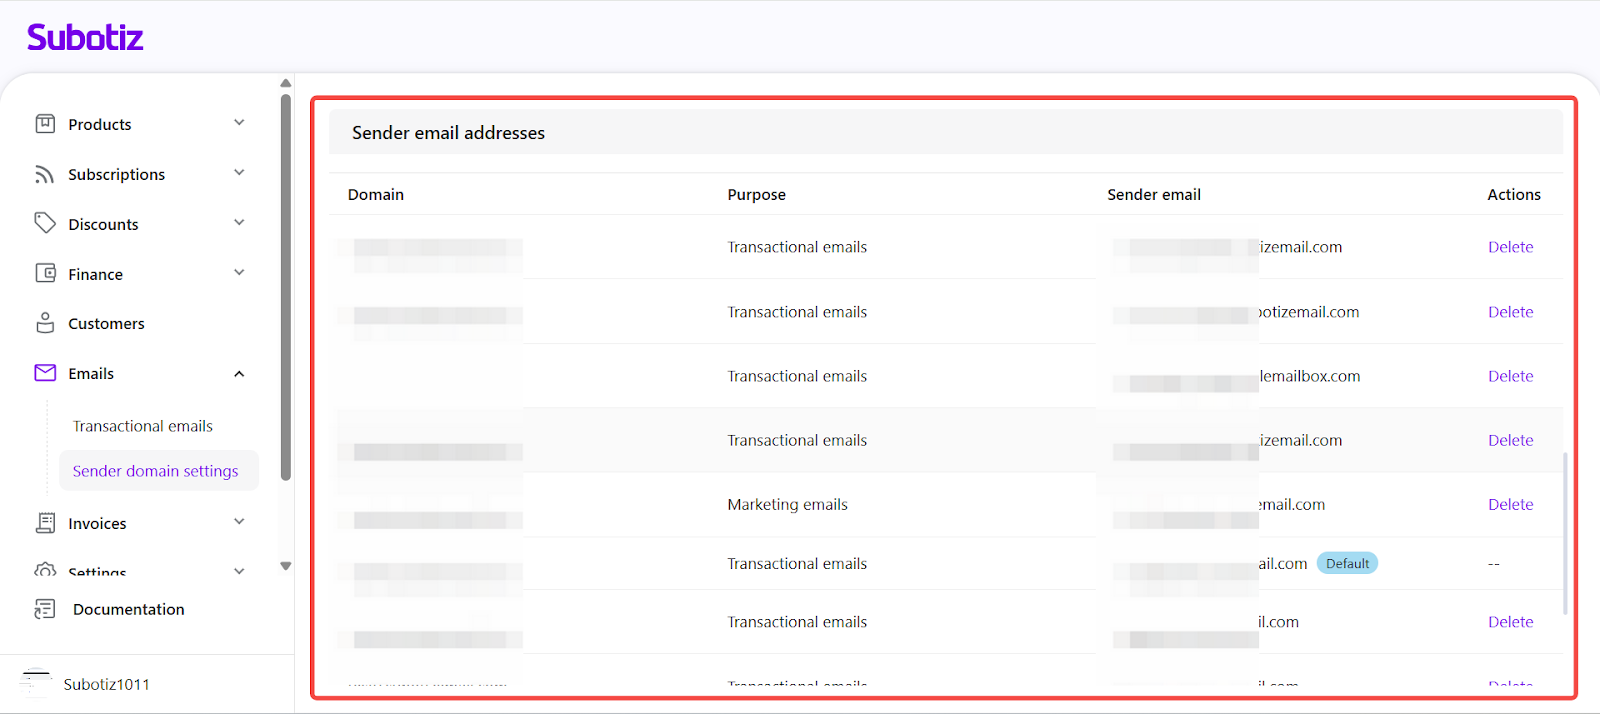Click the Finance wallet icon
1600x714 pixels.
click(45, 273)
